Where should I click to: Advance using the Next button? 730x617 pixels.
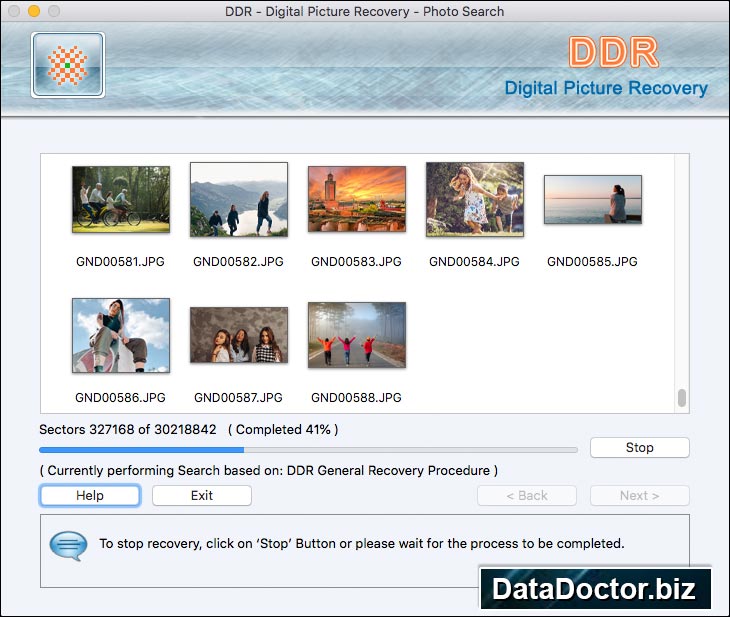click(639, 496)
